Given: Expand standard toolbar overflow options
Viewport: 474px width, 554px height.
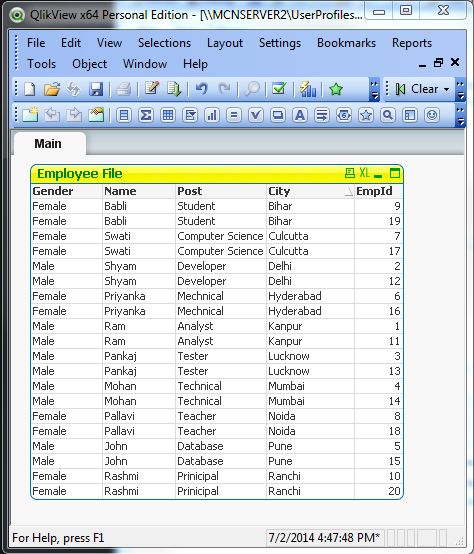Looking at the screenshot, I should (x=374, y=89).
